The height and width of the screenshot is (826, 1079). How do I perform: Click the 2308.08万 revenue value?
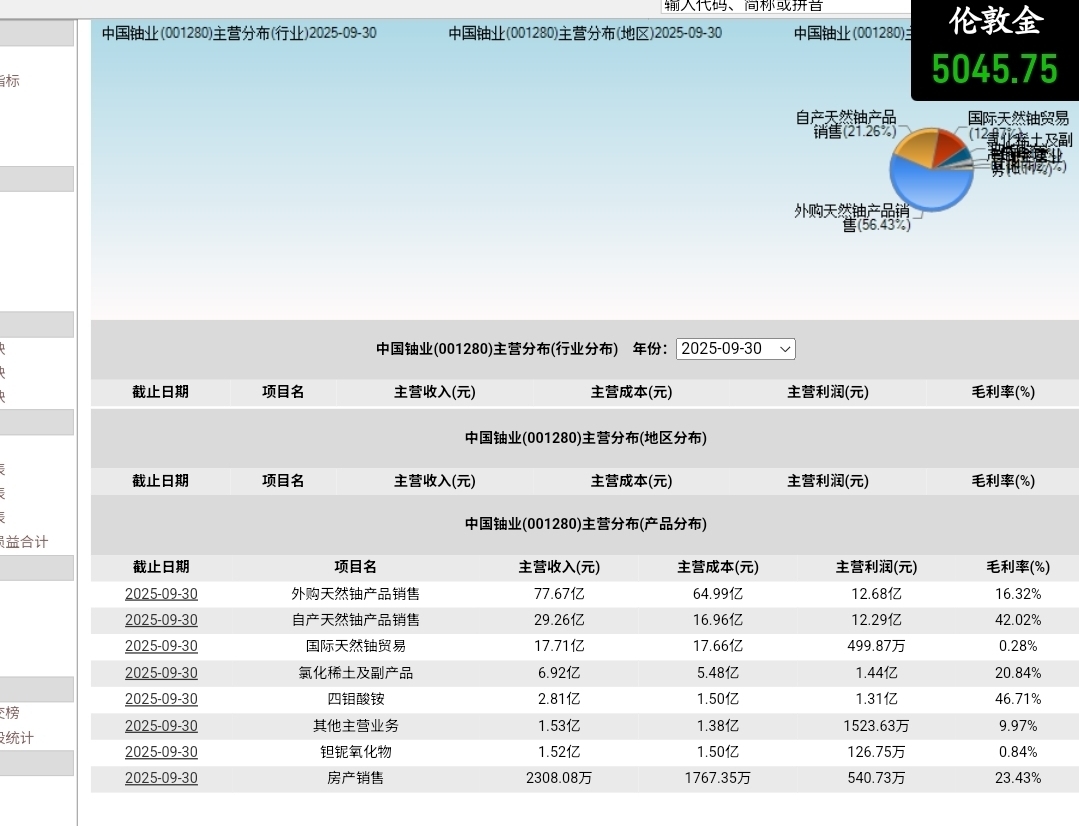[x=559, y=779]
